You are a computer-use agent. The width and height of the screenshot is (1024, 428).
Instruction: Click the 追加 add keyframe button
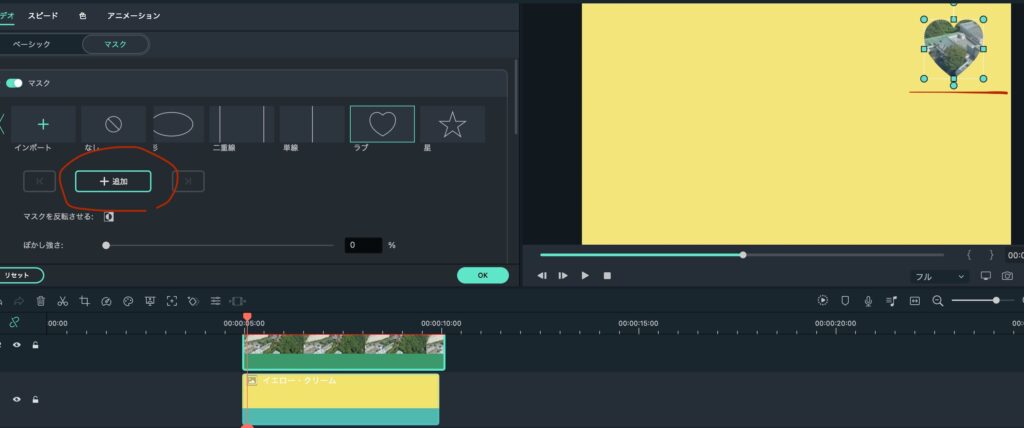pos(113,181)
